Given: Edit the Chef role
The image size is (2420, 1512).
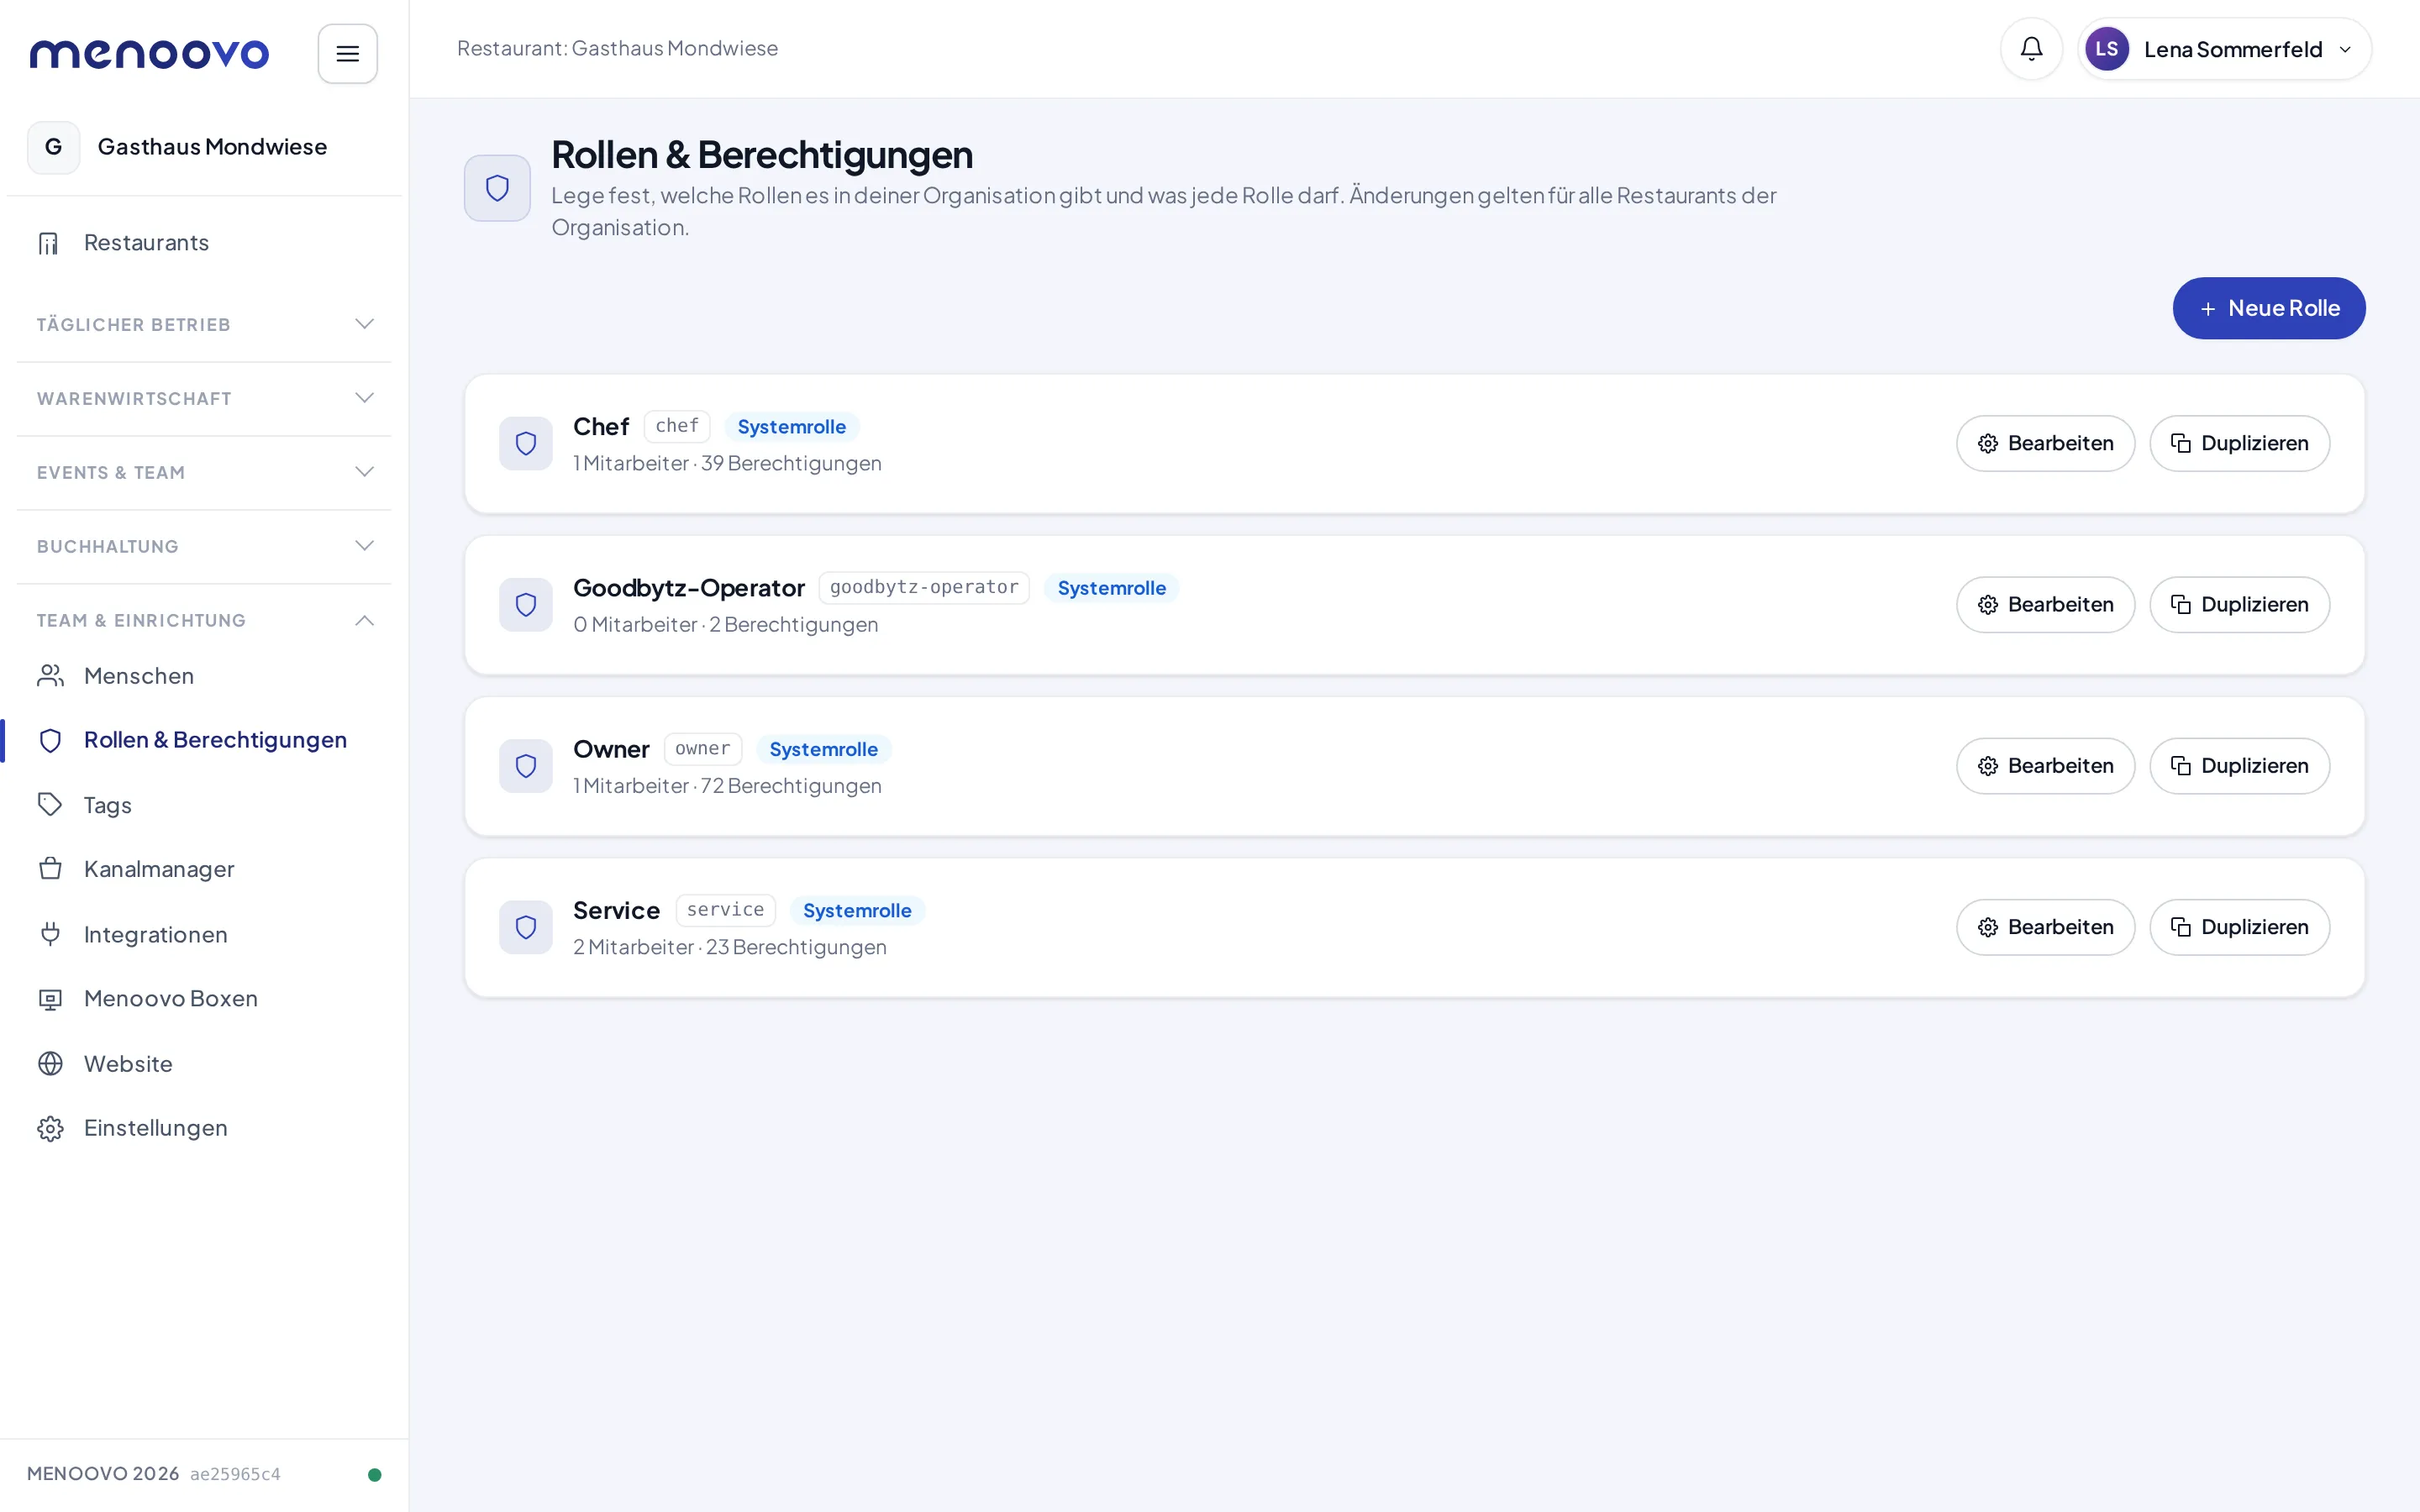Looking at the screenshot, I should (x=2045, y=444).
